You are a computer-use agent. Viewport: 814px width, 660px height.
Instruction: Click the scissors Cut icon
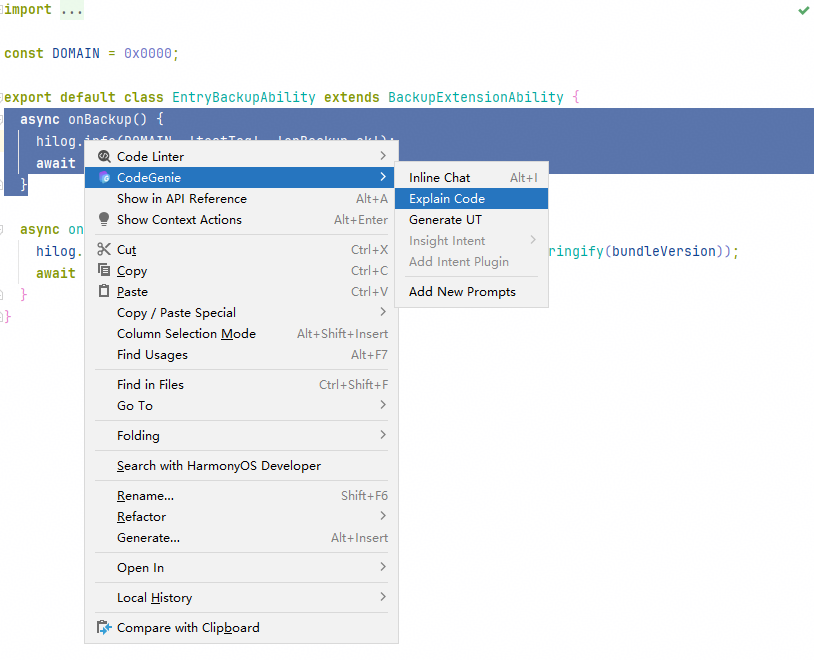[104, 250]
